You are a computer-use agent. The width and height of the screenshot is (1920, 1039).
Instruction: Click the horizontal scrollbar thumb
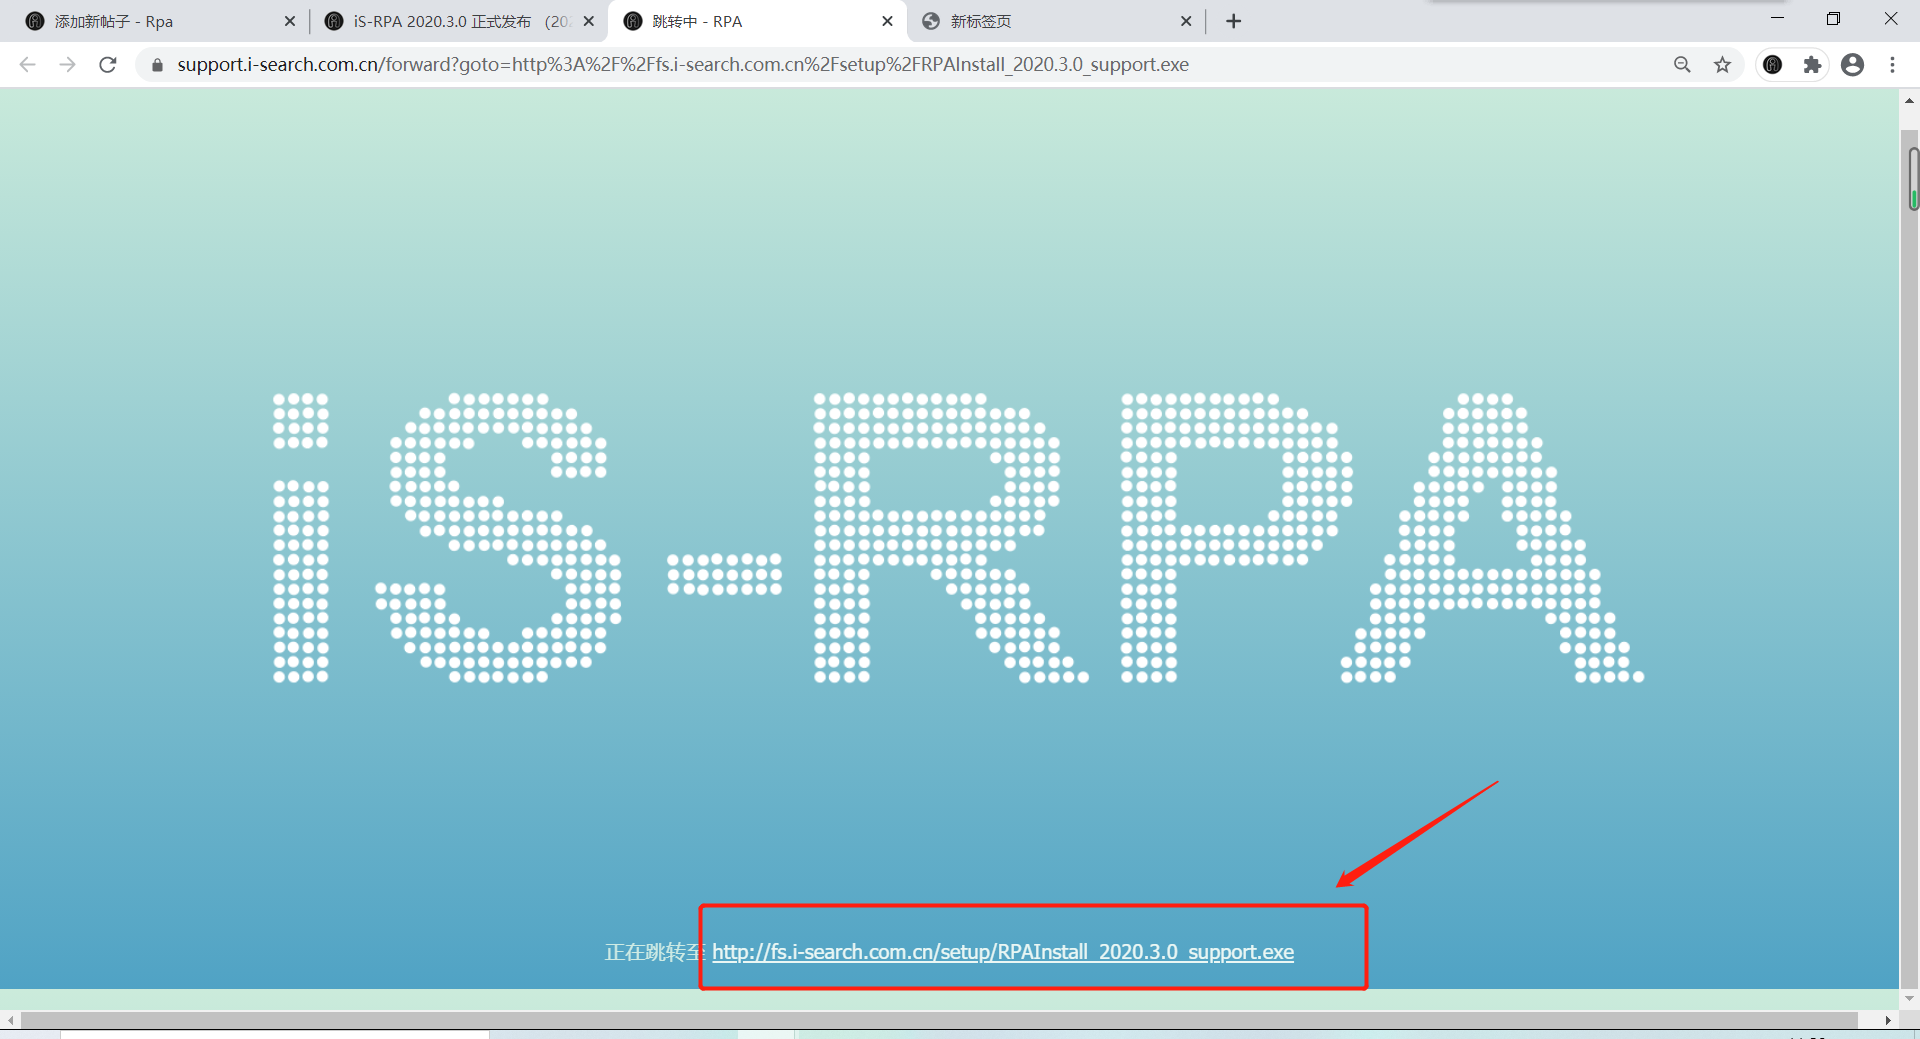(x=939, y=1020)
